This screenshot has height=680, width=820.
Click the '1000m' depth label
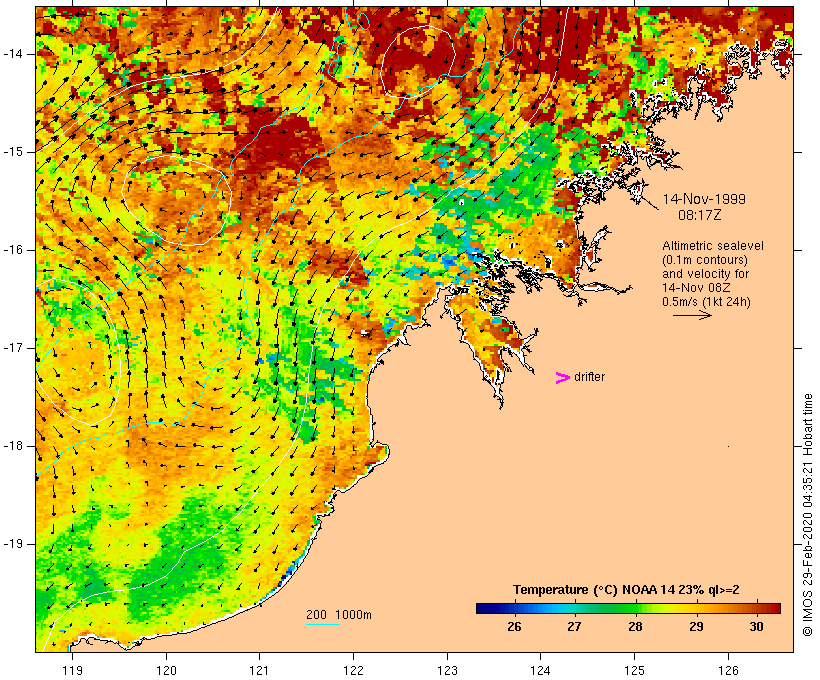353,615
